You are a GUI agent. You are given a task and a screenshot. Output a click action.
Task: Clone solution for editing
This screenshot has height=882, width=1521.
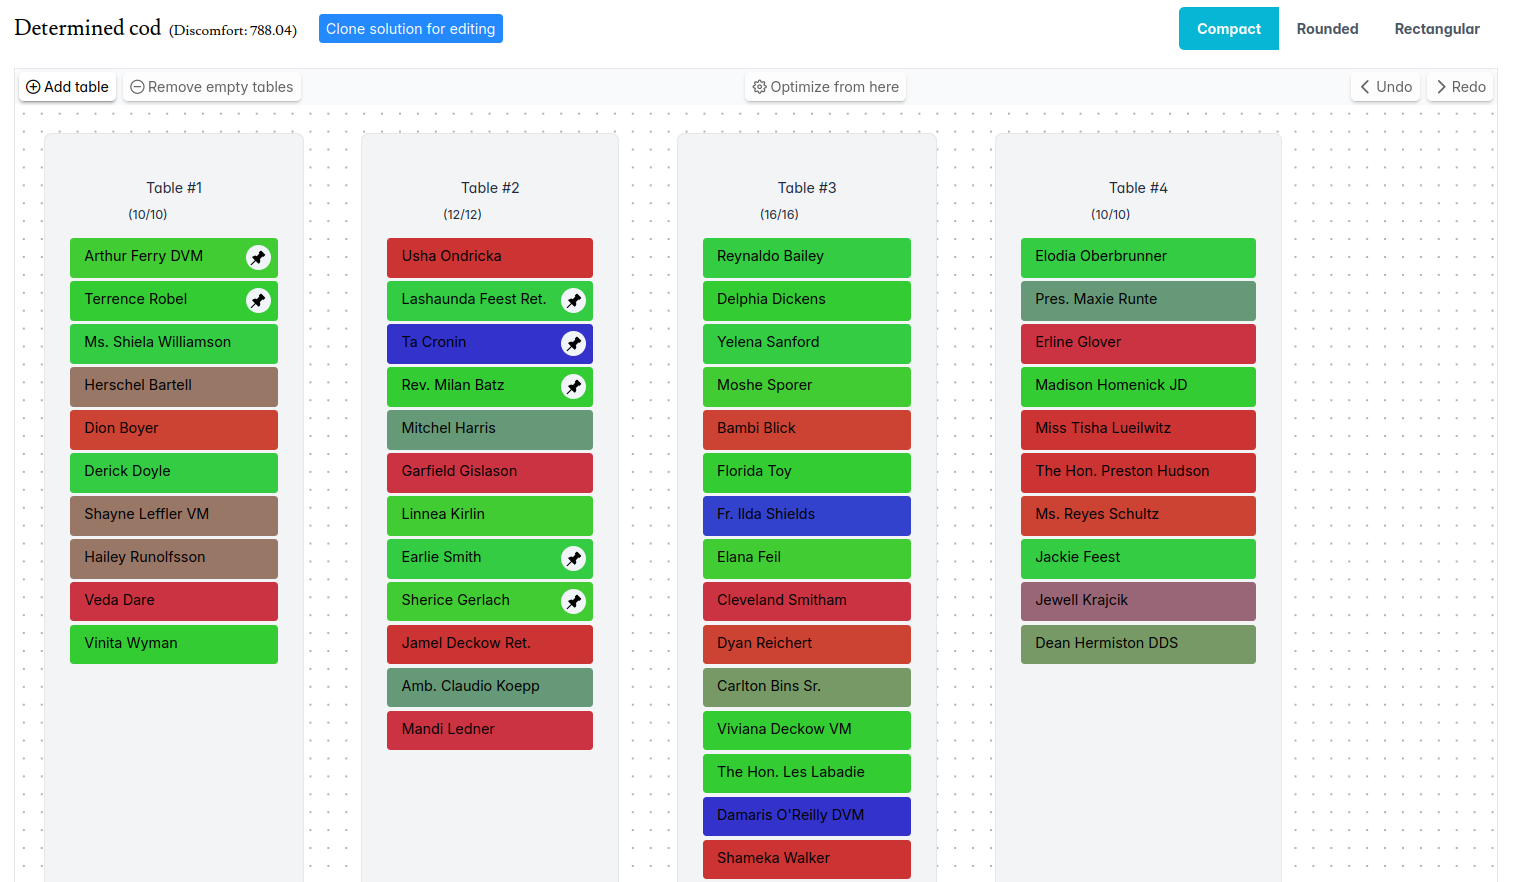click(x=410, y=29)
